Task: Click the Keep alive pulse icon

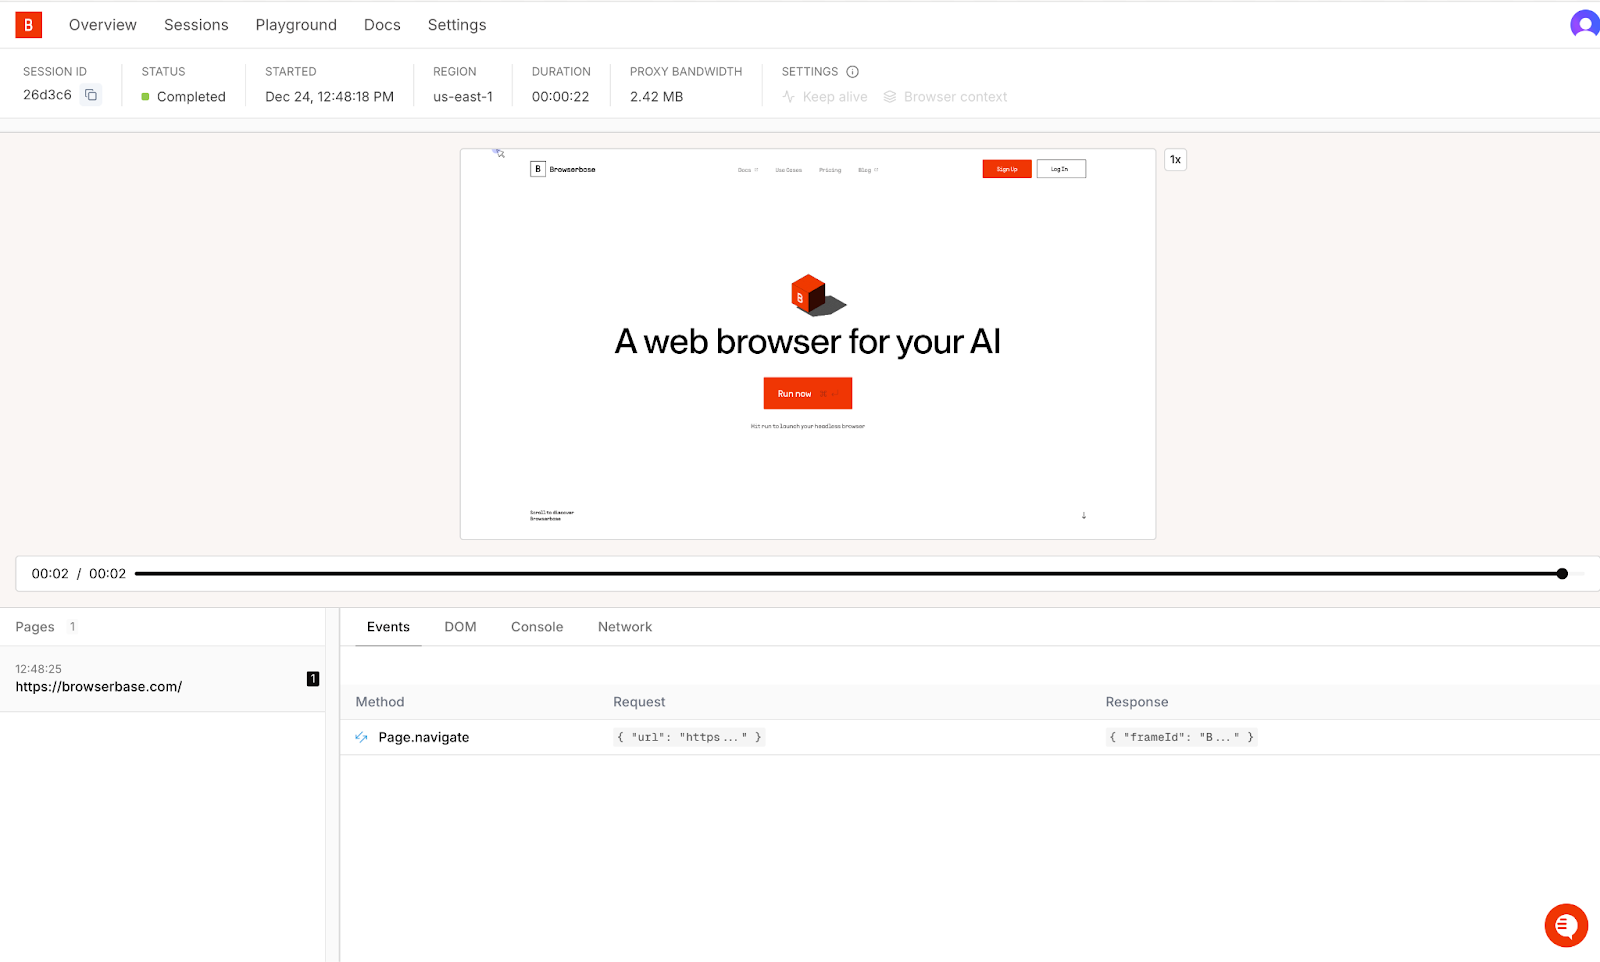Action: [x=789, y=97]
